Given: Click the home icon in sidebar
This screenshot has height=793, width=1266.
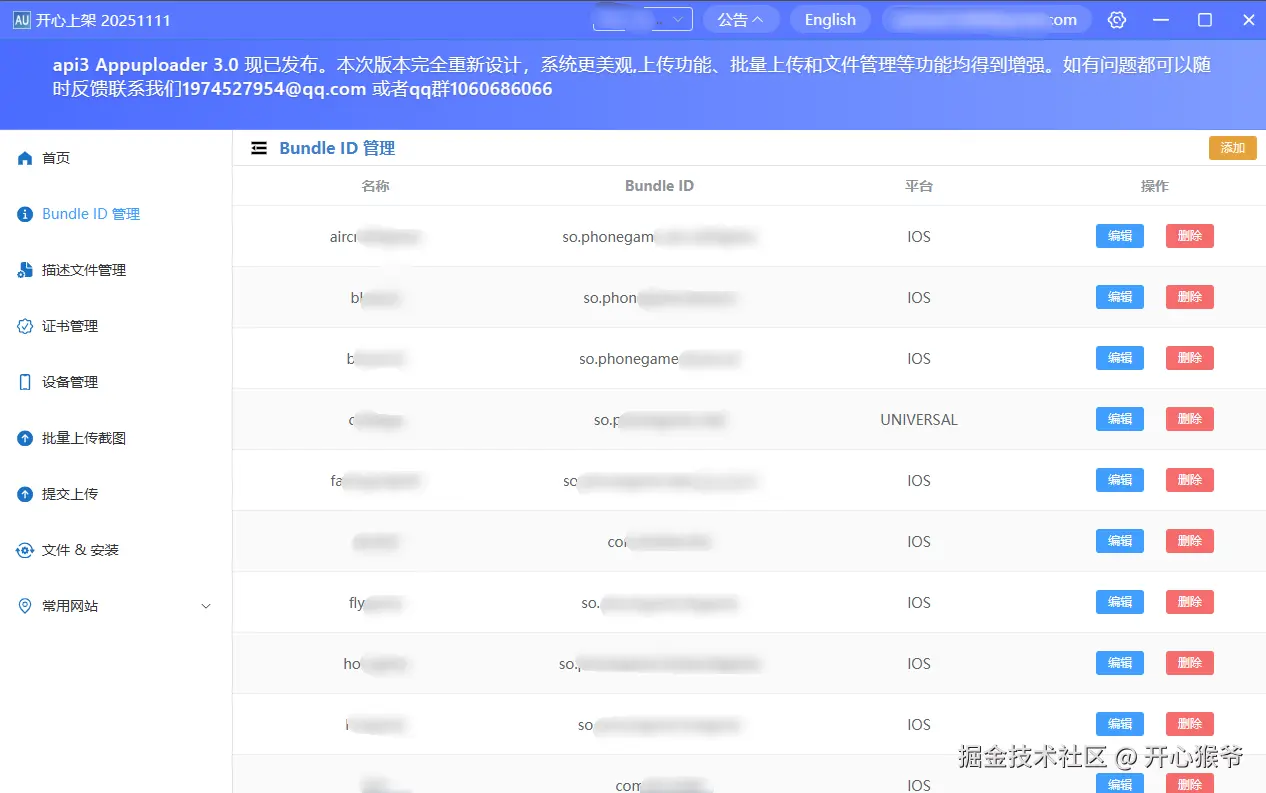Looking at the screenshot, I should click(25, 158).
